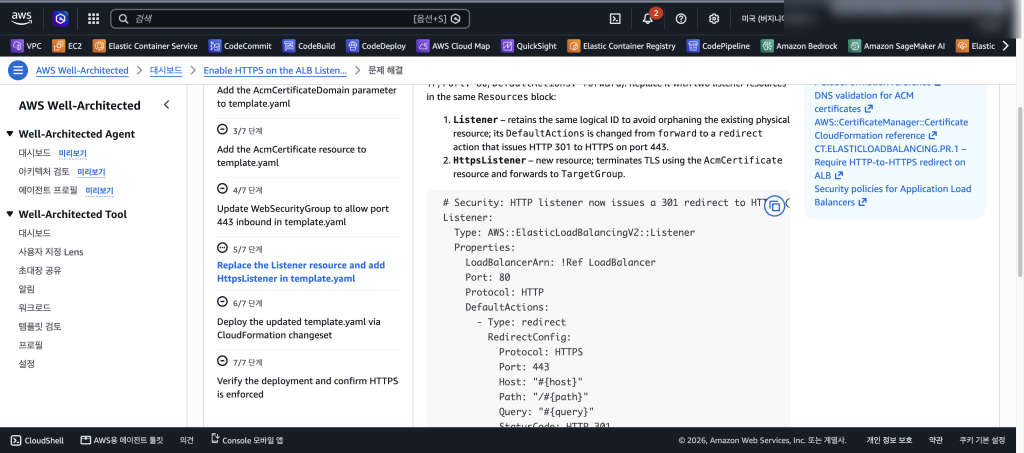Open 워크로드 in sidebar
Screen dimensions: 1024x453
[35, 307]
